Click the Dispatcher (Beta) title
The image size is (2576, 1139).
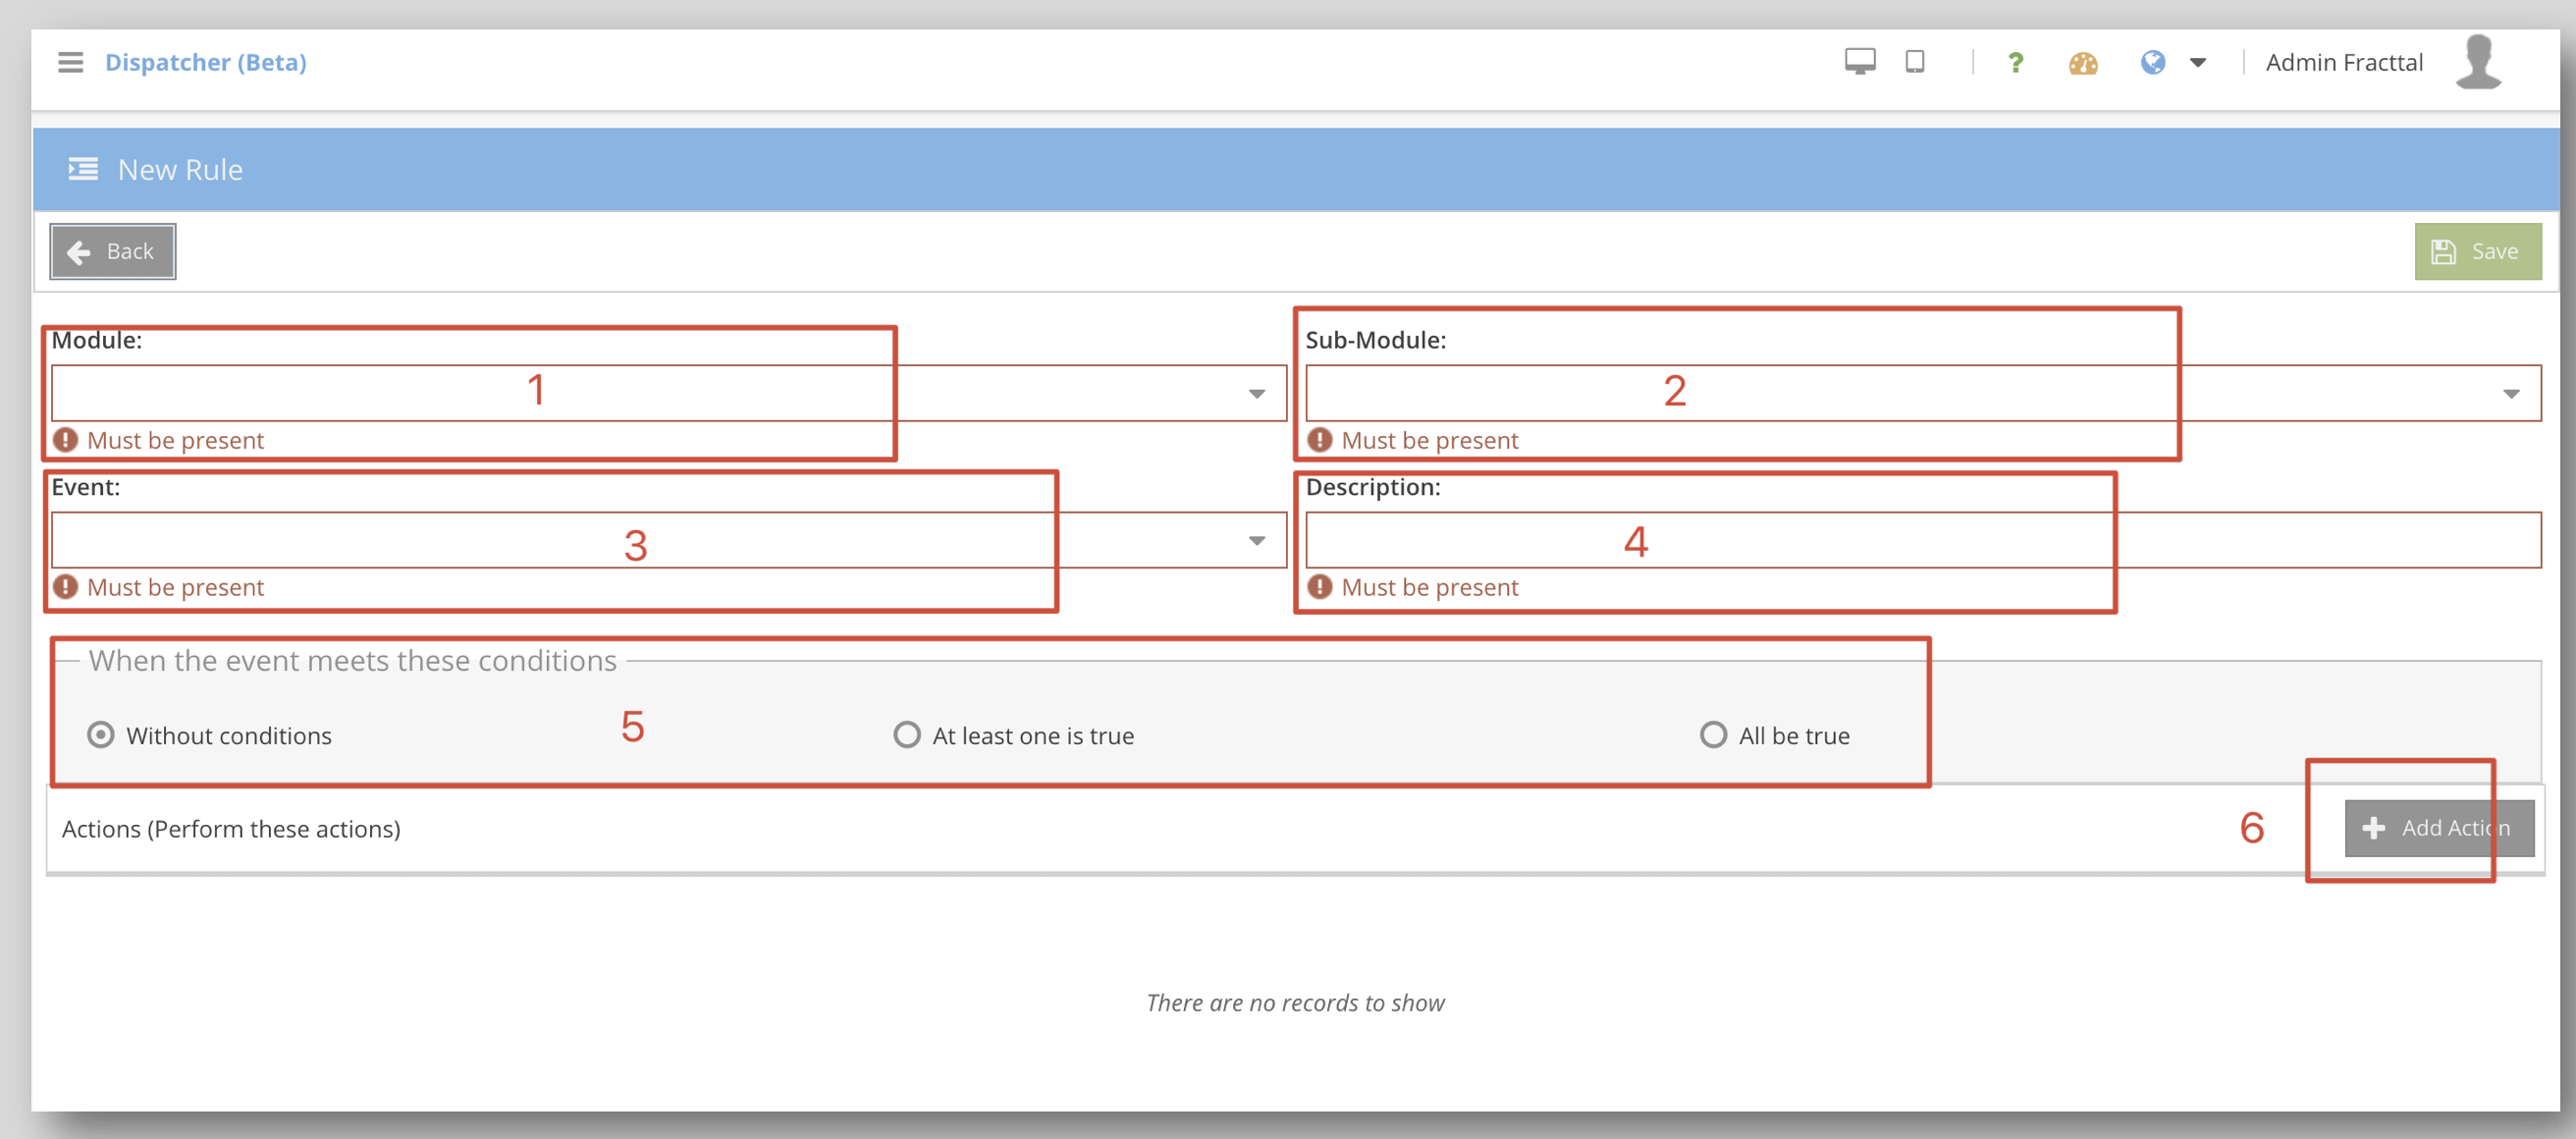206,62
